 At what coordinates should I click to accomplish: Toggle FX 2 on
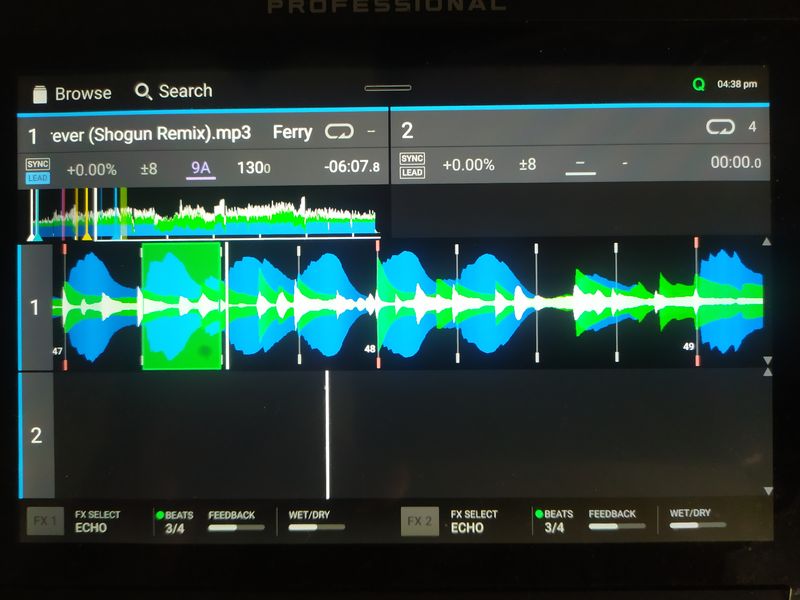420,521
